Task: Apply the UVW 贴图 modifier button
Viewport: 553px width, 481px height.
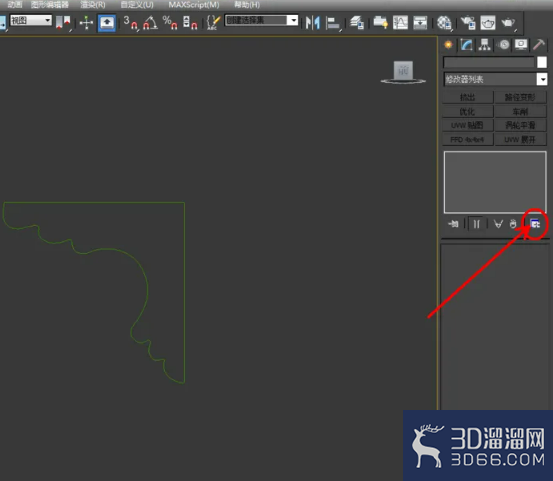Action: 468,125
